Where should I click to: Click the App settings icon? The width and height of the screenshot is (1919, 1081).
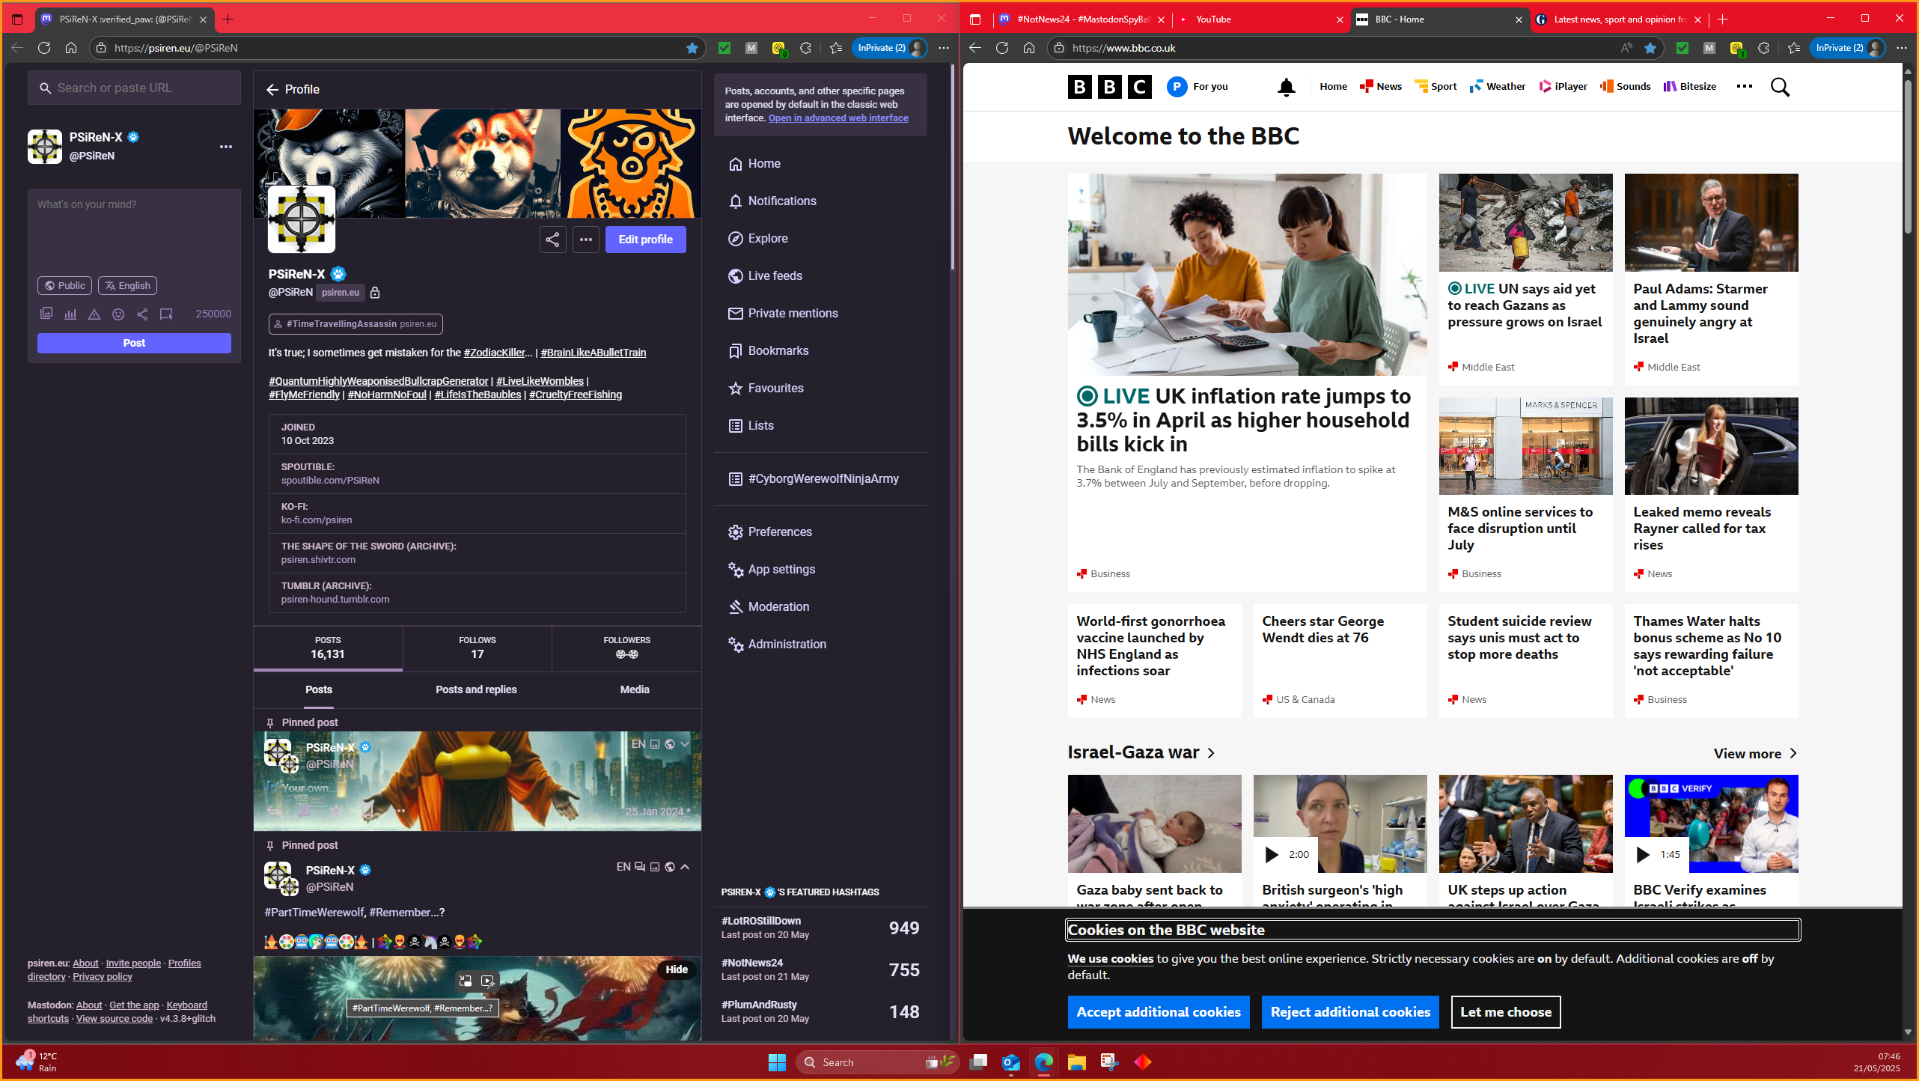(736, 570)
